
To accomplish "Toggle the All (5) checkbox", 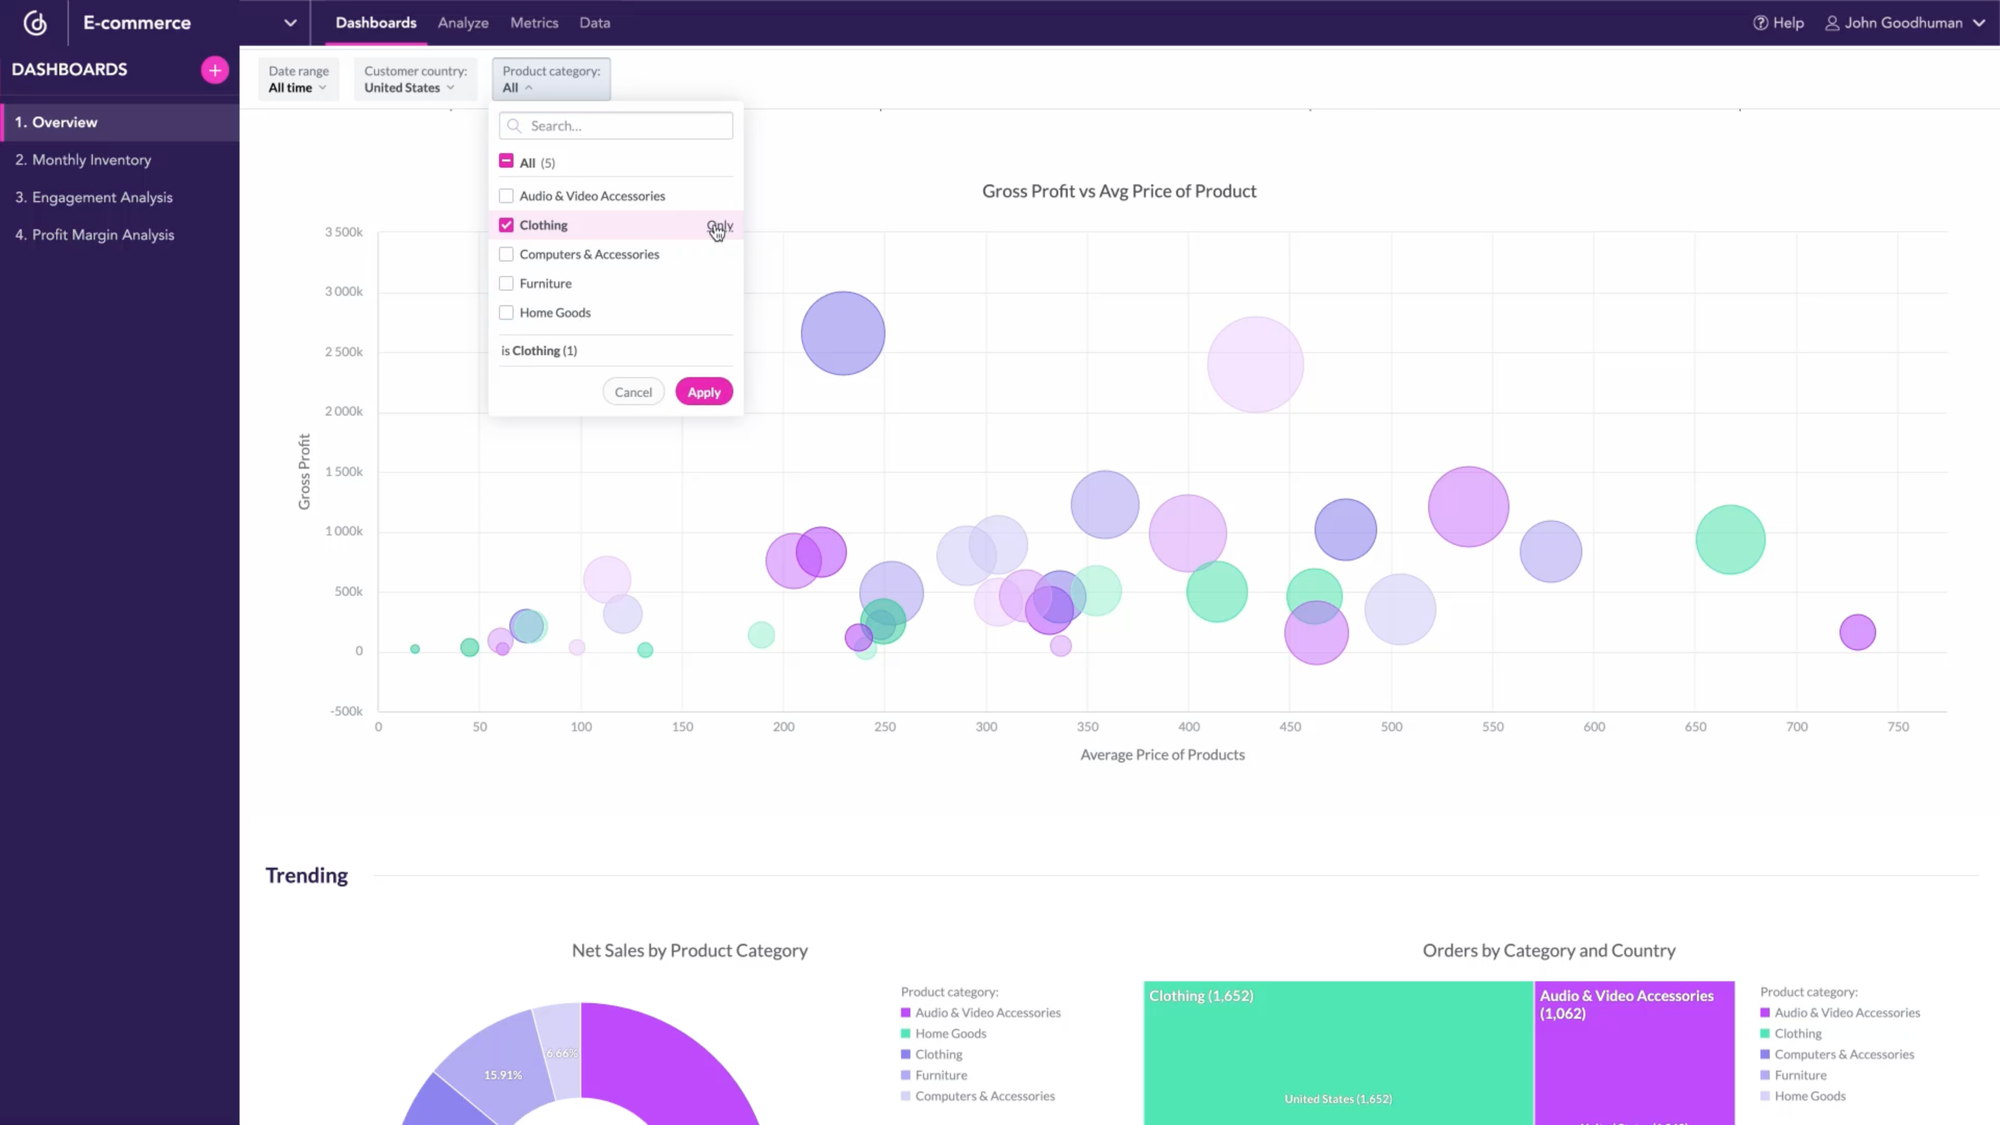I will click(x=506, y=161).
